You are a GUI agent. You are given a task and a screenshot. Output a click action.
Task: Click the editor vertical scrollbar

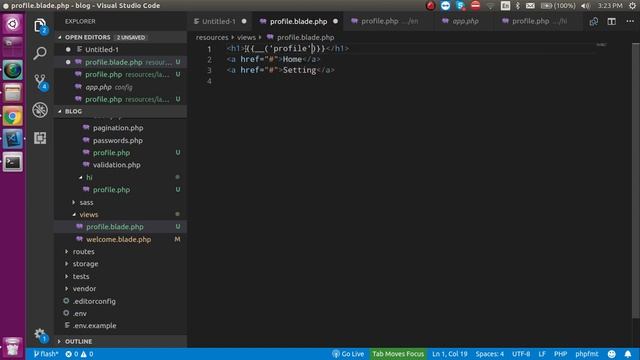[x=636, y=180]
